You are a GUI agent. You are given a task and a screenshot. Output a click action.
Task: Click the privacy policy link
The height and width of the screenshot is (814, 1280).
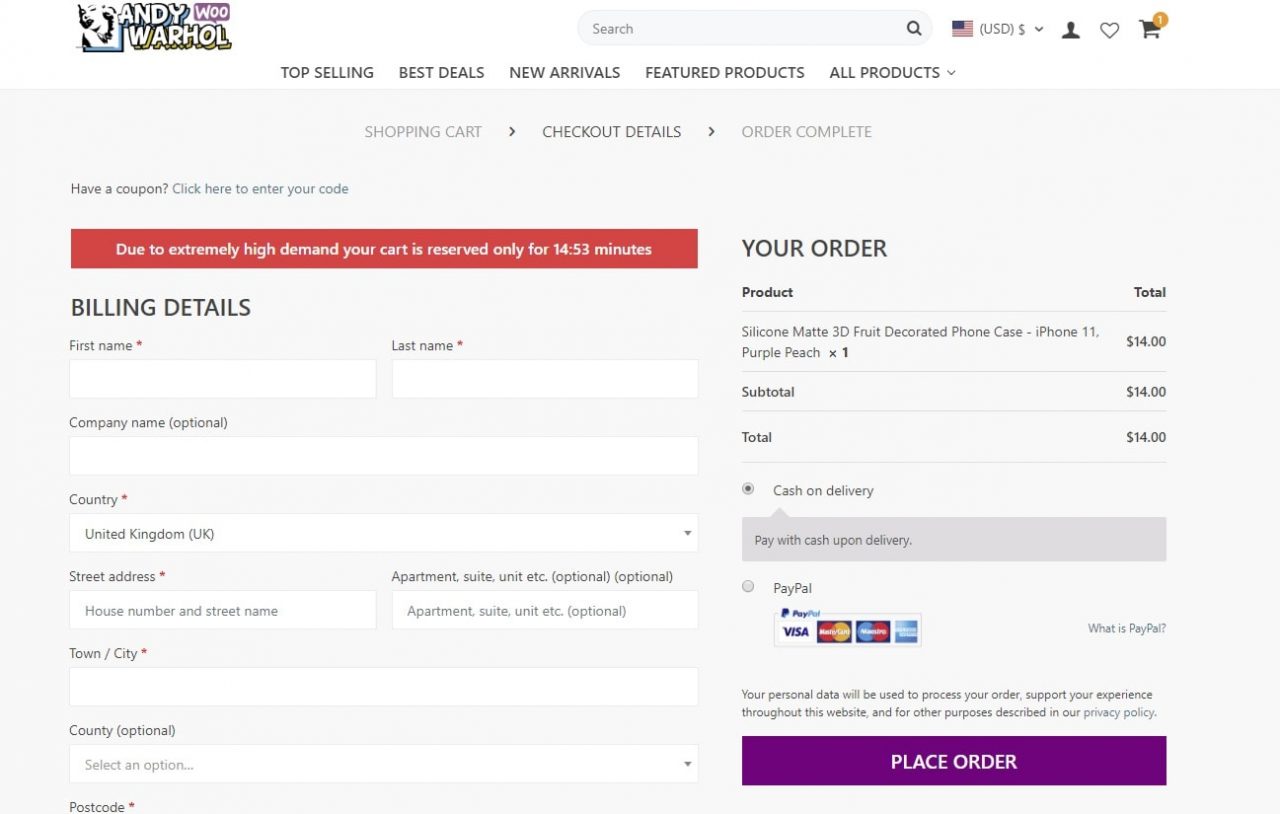1118,712
